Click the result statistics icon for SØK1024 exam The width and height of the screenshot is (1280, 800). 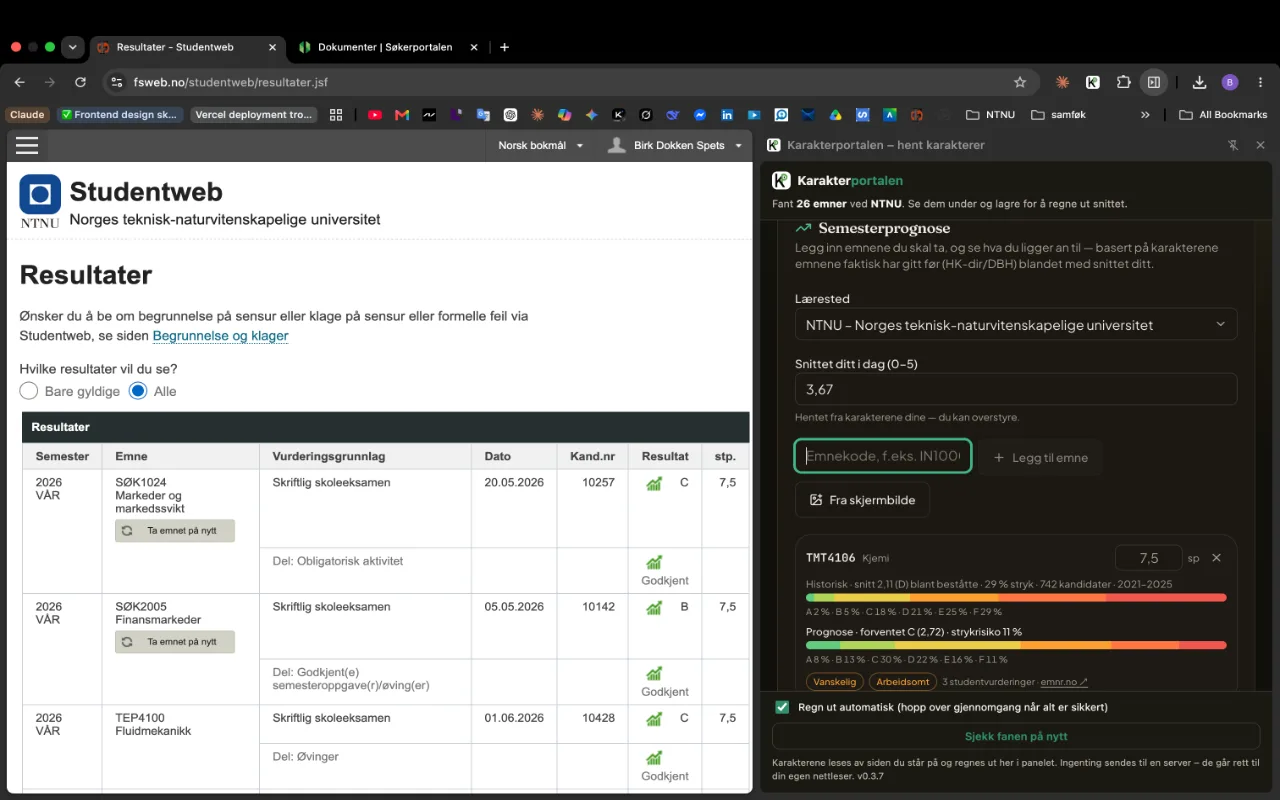(x=654, y=484)
